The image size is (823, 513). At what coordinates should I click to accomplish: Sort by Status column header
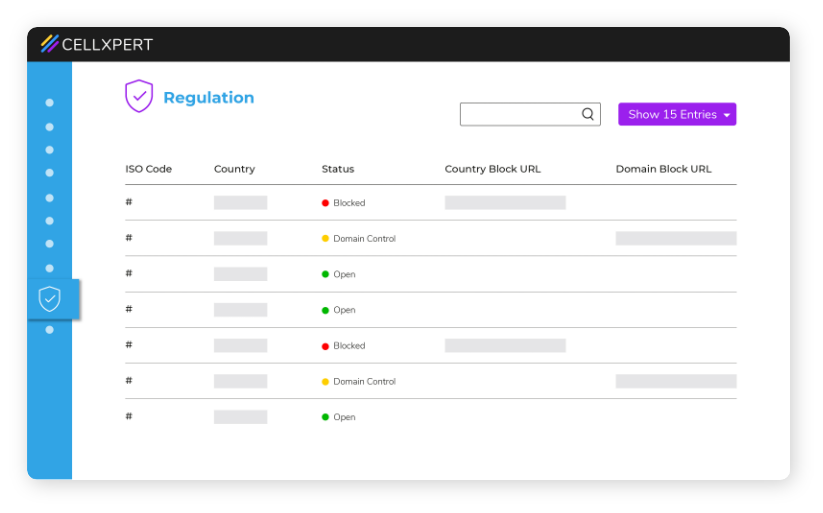click(338, 169)
